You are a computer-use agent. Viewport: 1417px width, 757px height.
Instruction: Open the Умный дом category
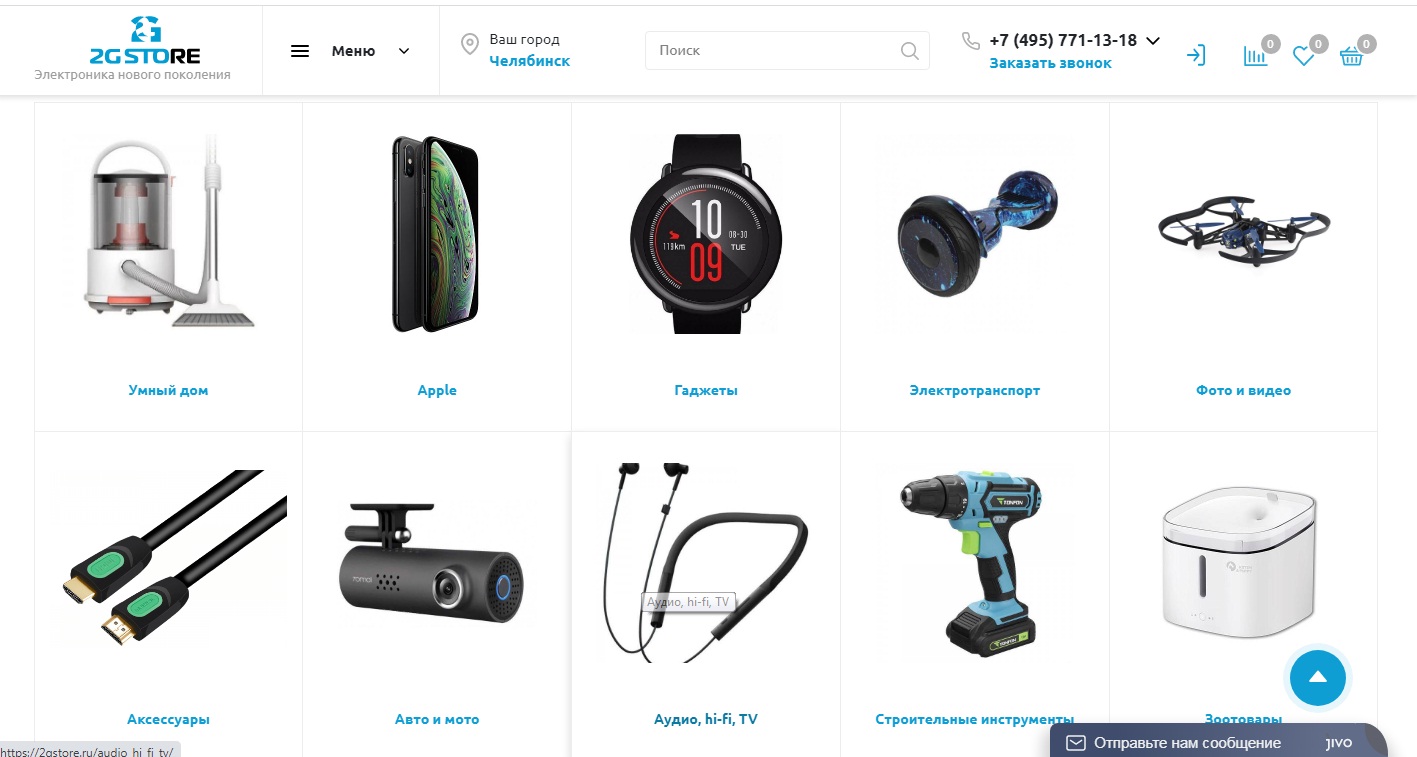[168, 391]
